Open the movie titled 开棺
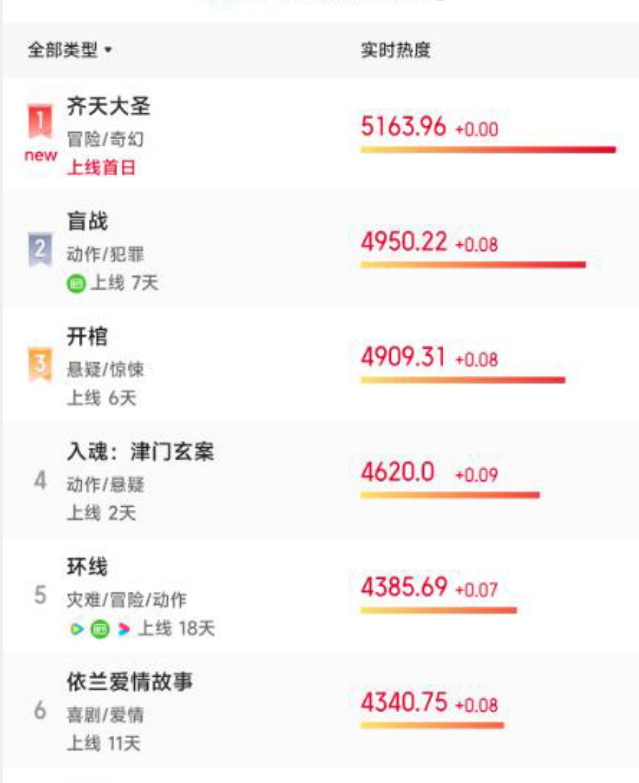Viewport: 639px width, 783px height. (x=87, y=337)
